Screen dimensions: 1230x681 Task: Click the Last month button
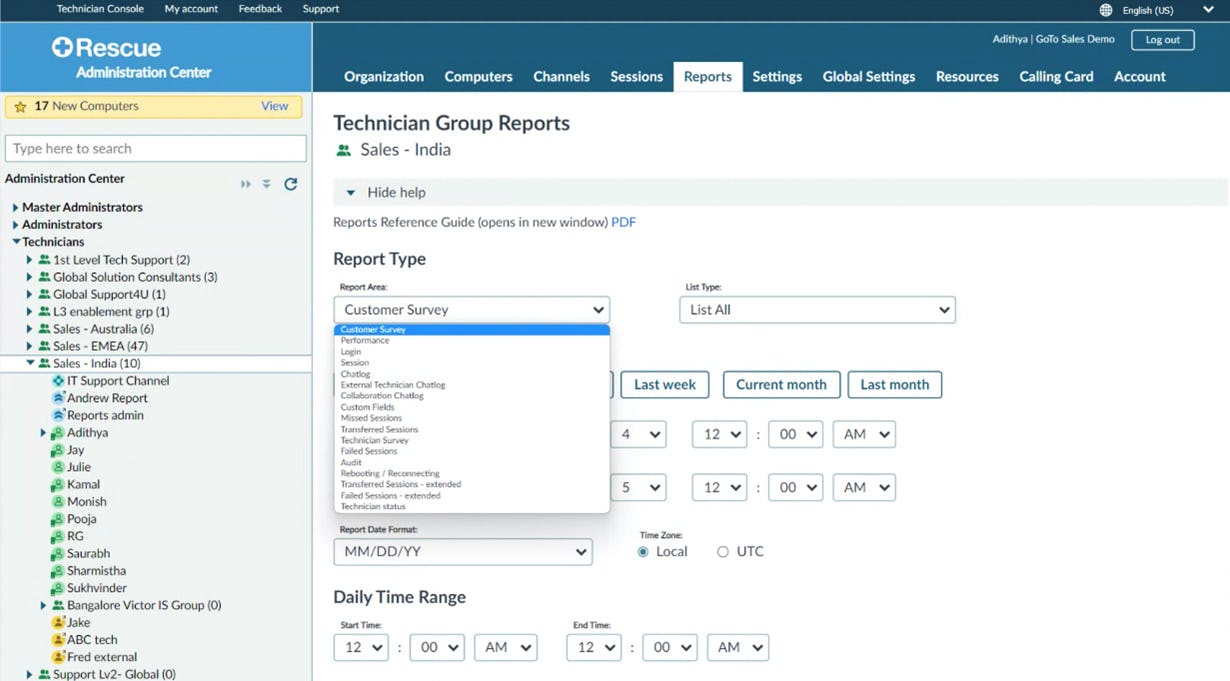(895, 385)
